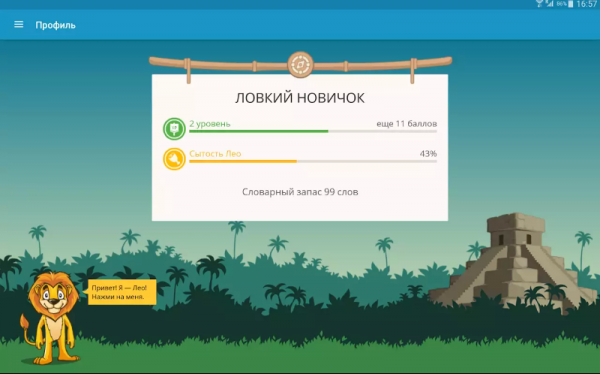Tap the Wi-Fi signal icon in status bar

point(540,4)
